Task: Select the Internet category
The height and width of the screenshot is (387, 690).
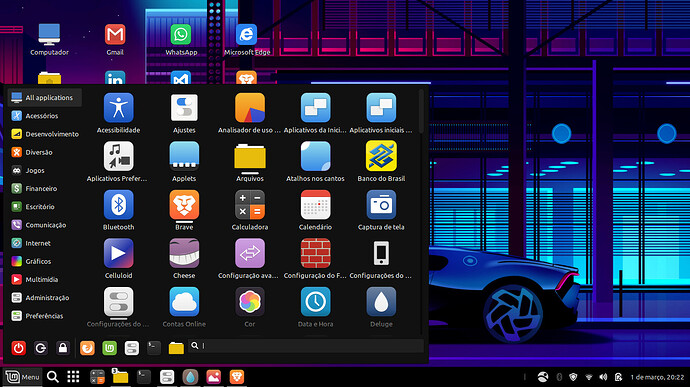Action: 44,243
